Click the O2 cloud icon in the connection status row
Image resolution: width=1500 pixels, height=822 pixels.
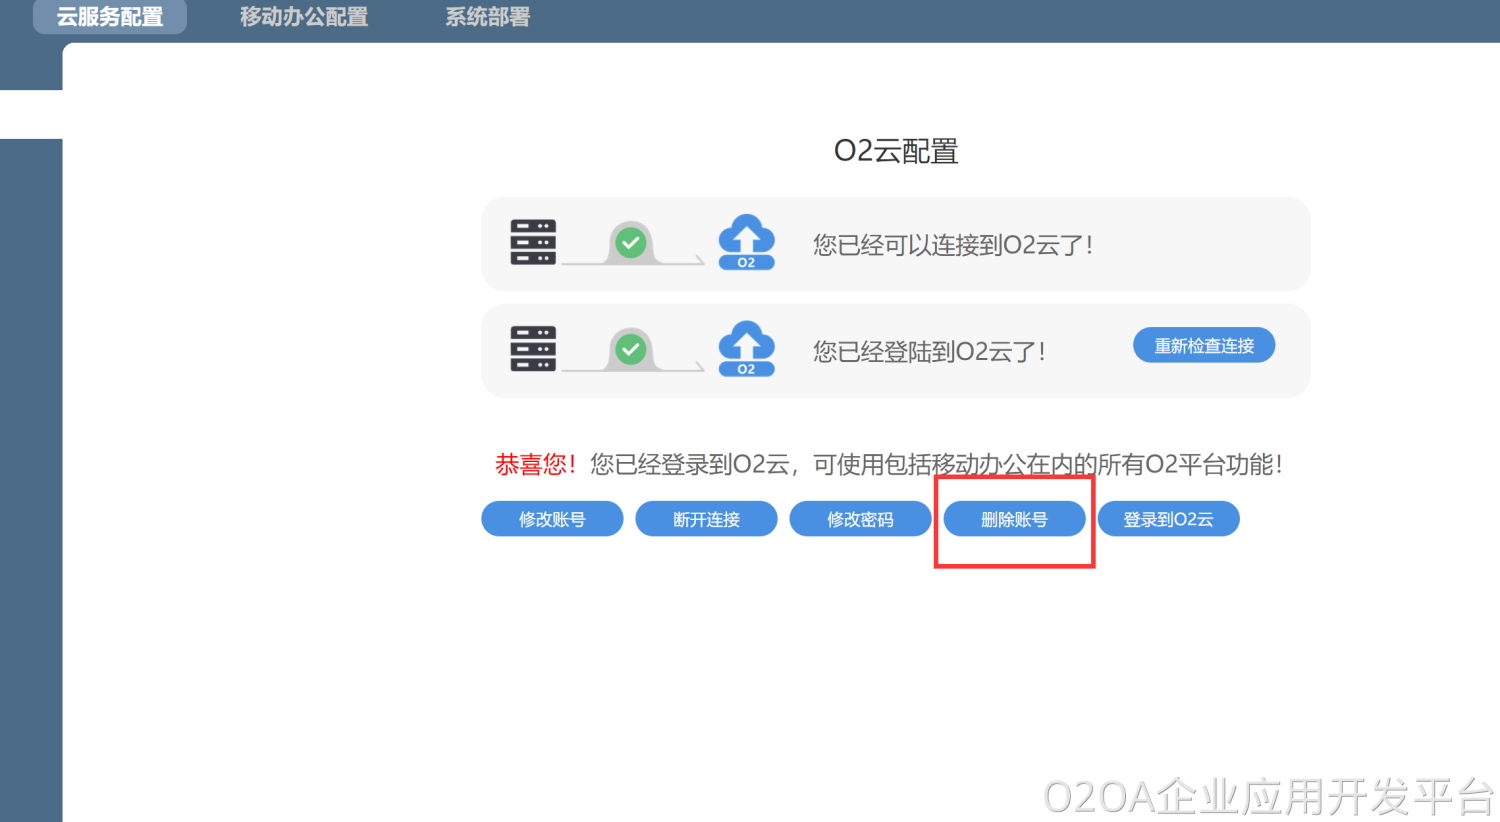pyautogui.click(x=746, y=243)
